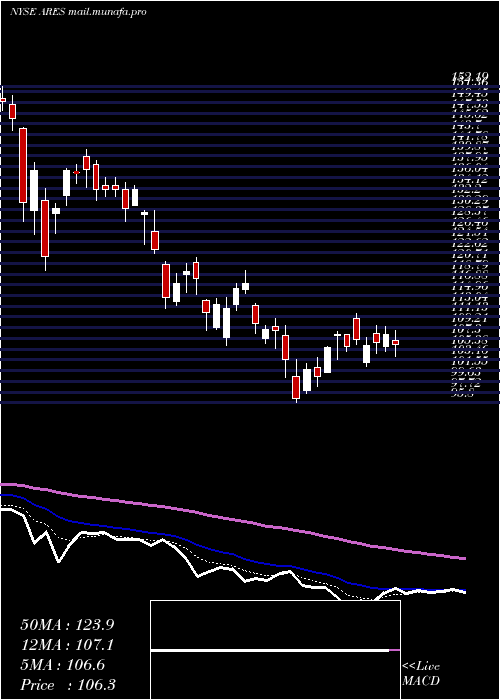Click the <<Live MACD label
500x700 pixels.
click(421, 674)
